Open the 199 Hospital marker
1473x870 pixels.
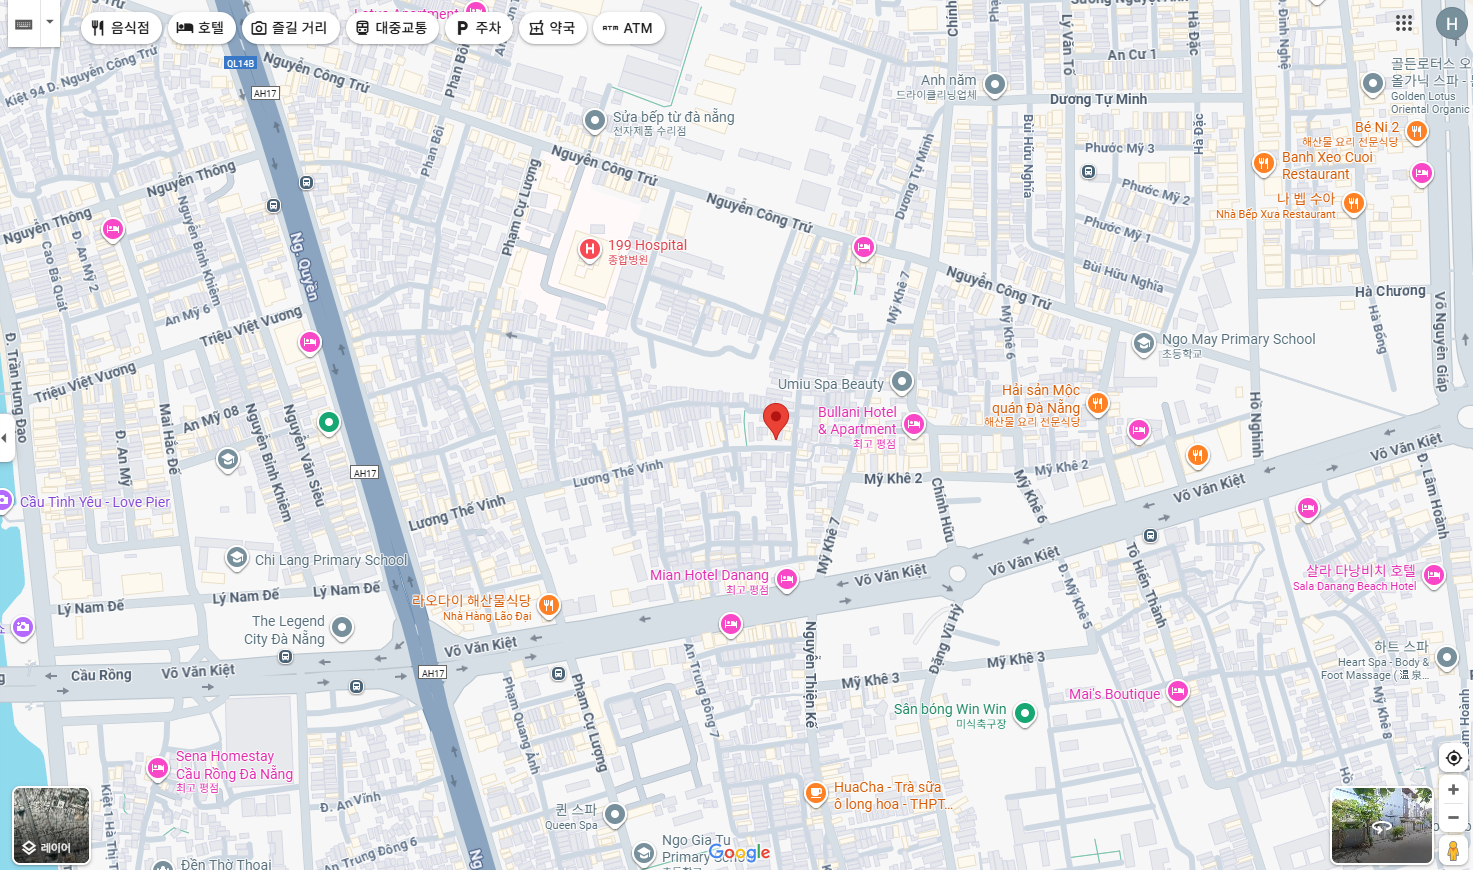590,249
